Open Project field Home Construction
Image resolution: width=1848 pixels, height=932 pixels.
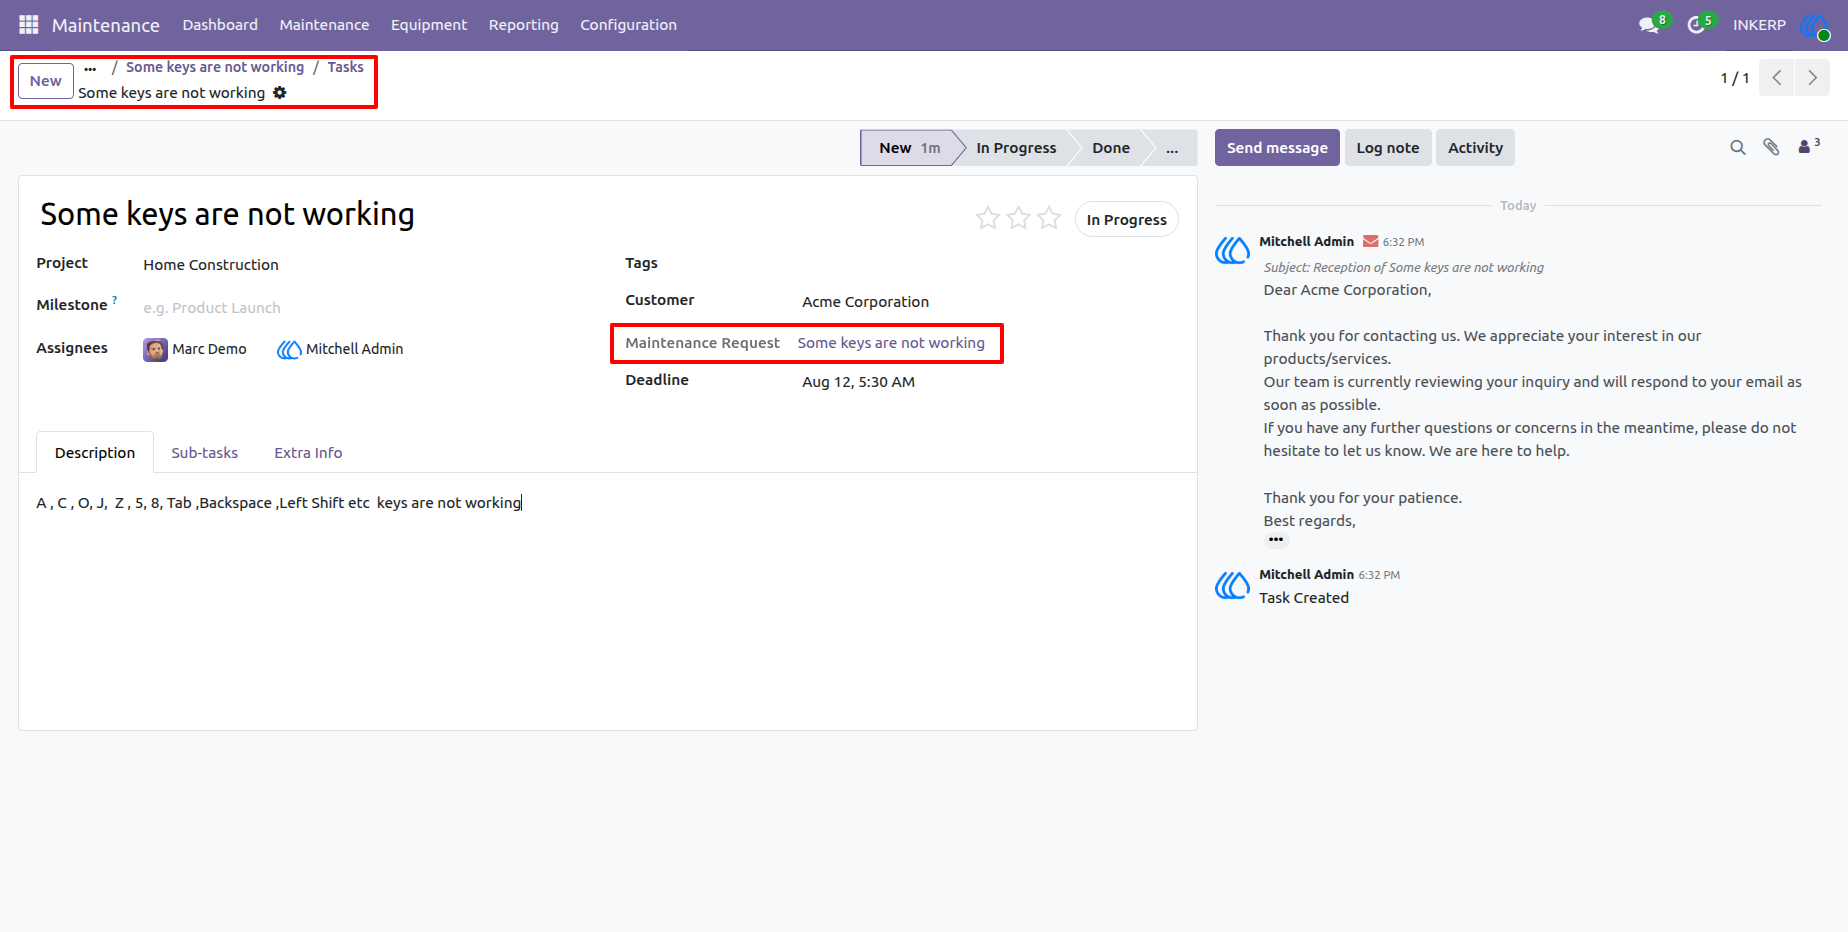[x=211, y=265]
